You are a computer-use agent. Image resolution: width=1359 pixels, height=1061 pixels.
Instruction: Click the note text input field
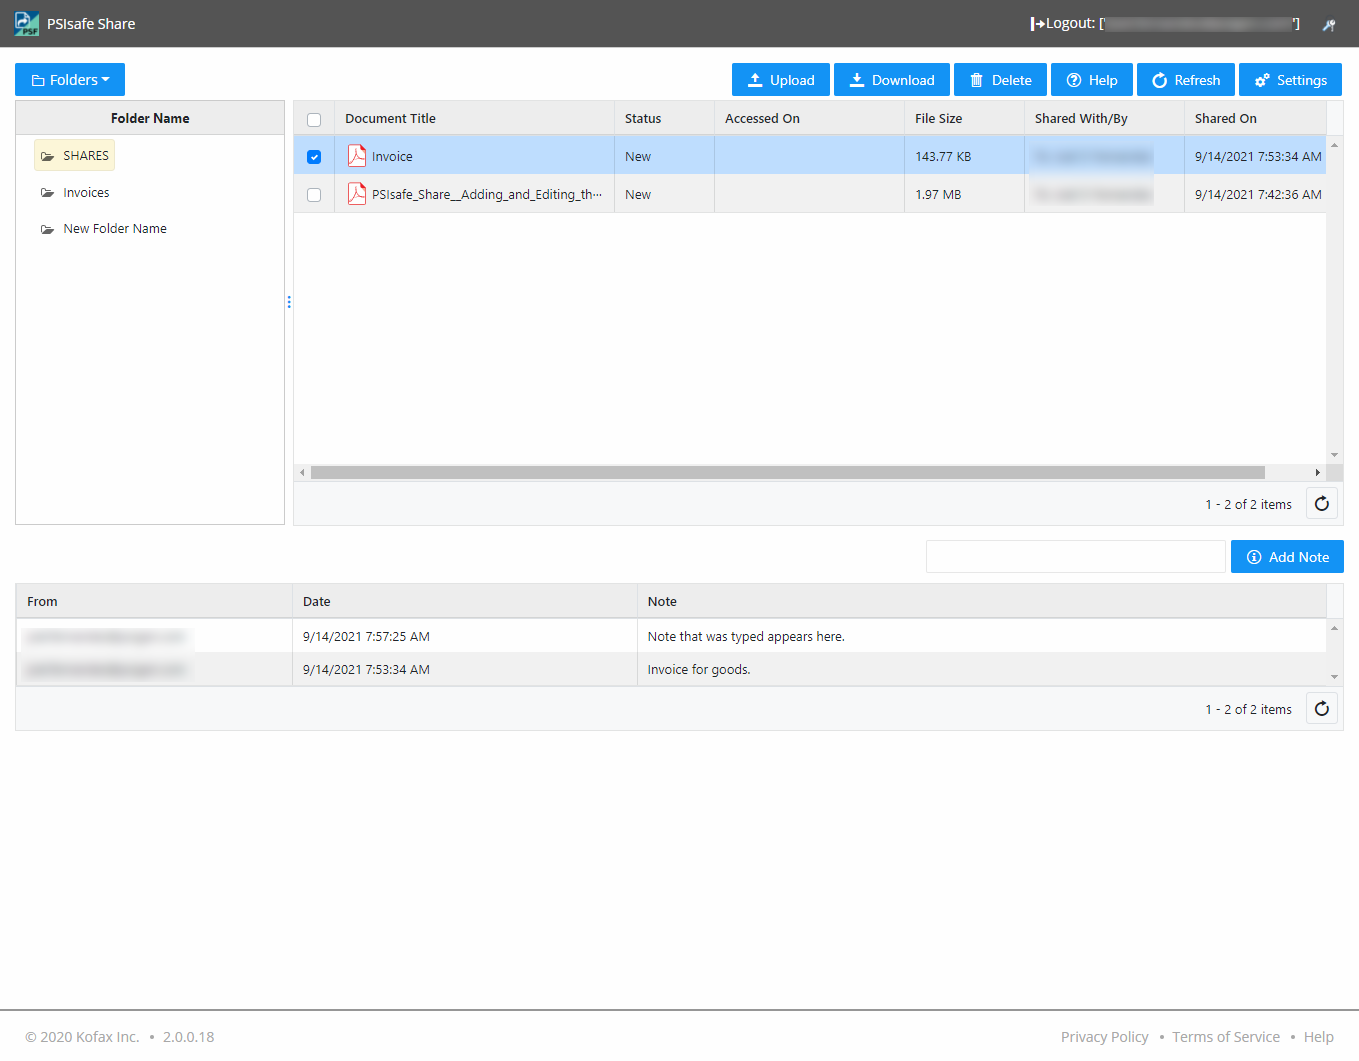1075,557
